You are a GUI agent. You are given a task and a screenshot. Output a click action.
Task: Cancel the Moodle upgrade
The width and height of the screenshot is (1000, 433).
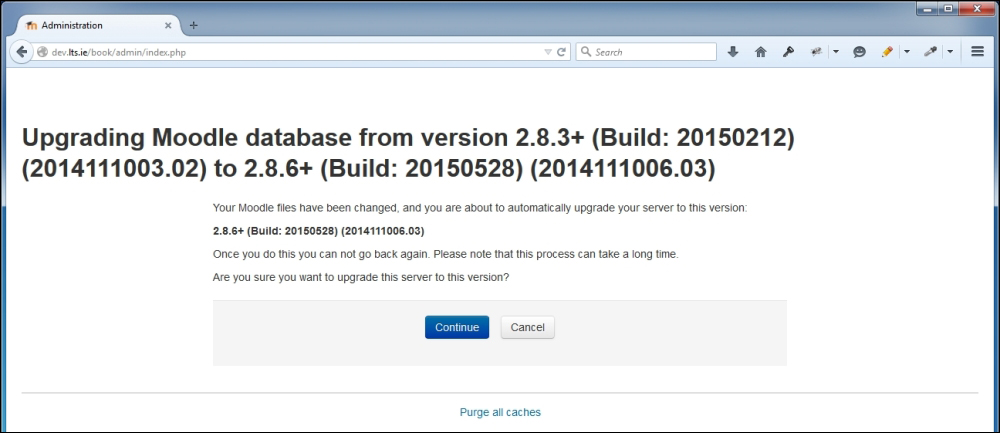[527, 327]
